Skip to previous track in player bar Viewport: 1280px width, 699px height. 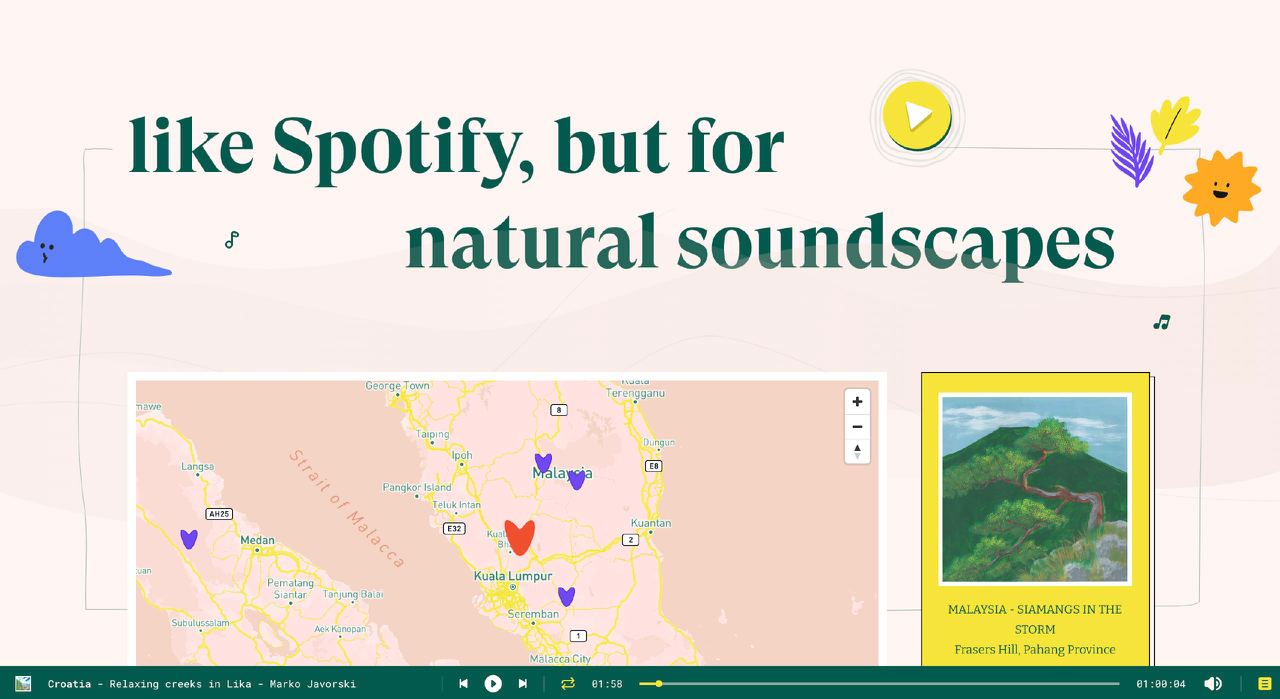pos(463,684)
